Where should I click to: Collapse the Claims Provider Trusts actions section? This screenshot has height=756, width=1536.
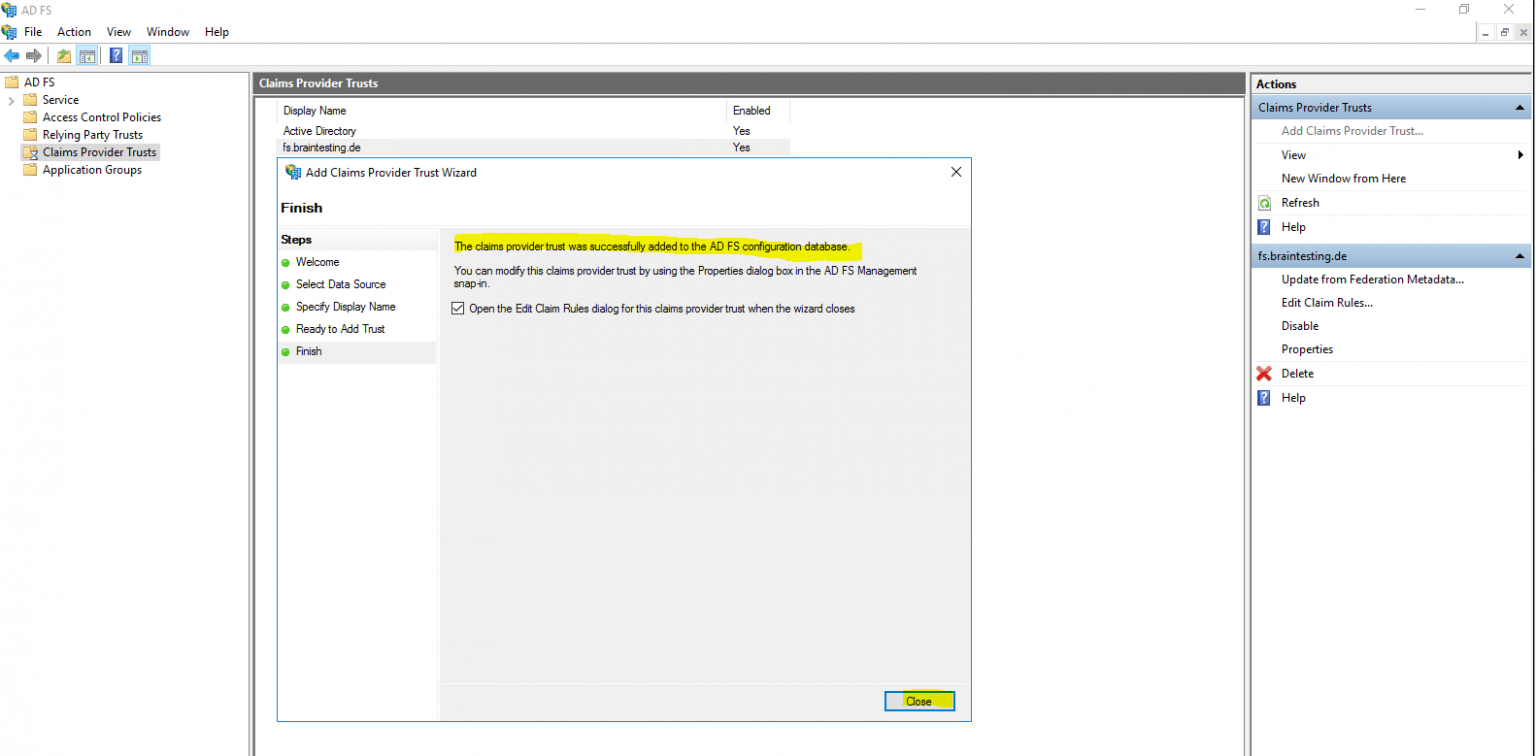tap(1520, 107)
